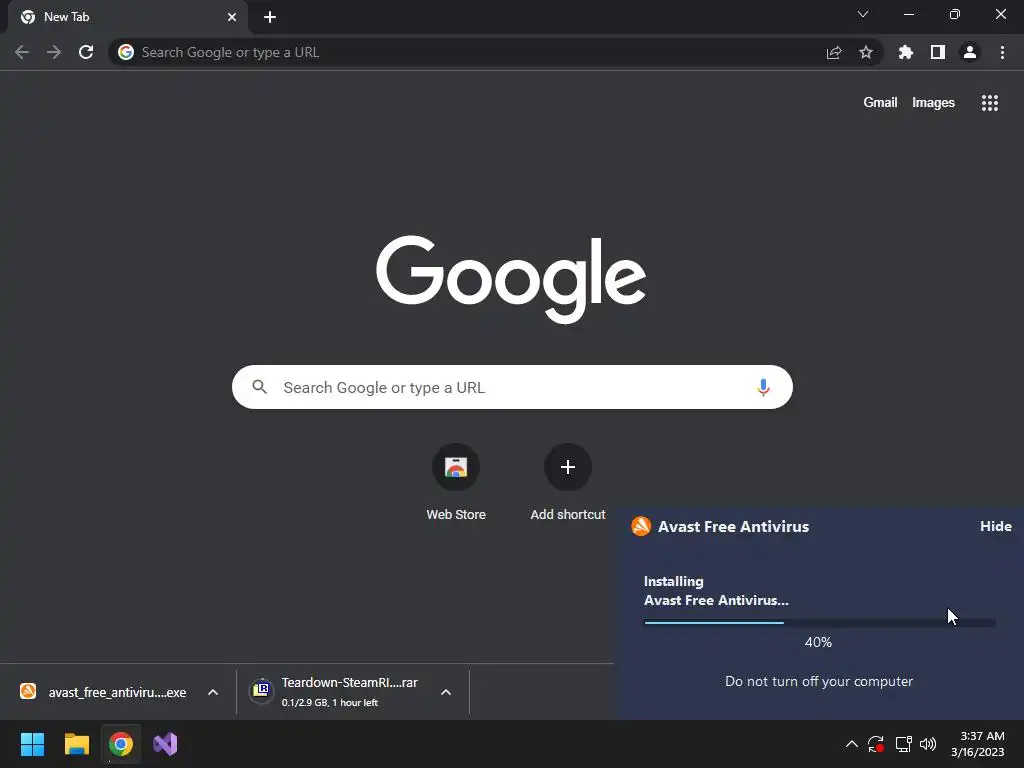The image size is (1024, 768).
Task: Select the New Tab tab
Action: [x=128, y=17]
